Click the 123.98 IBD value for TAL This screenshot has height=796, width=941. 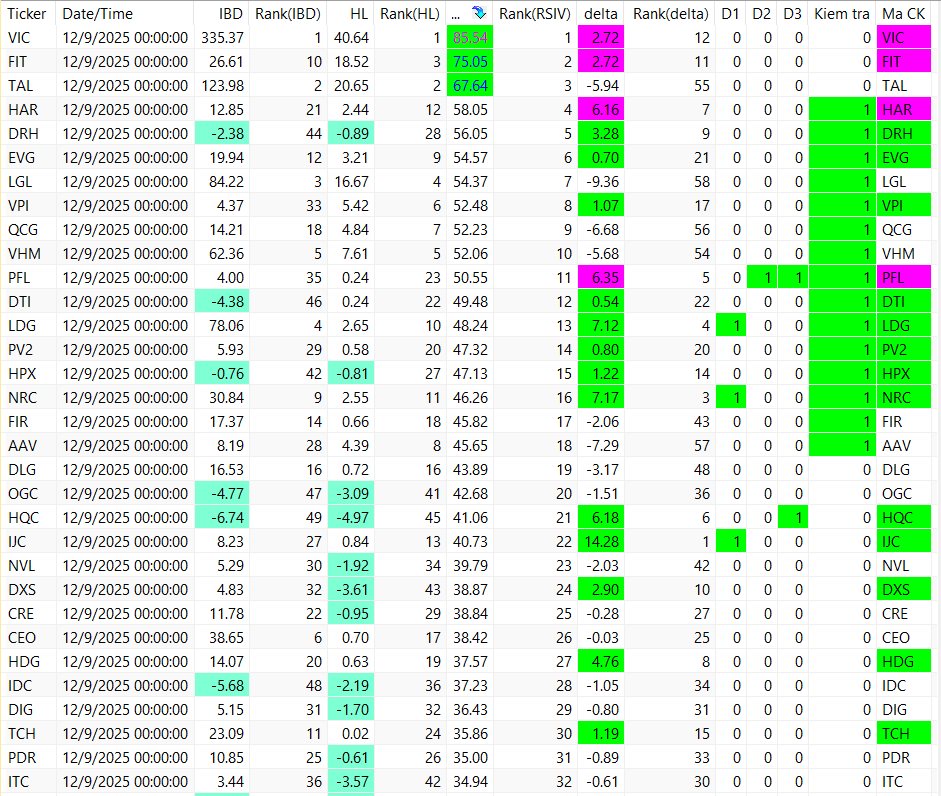click(x=223, y=86)
